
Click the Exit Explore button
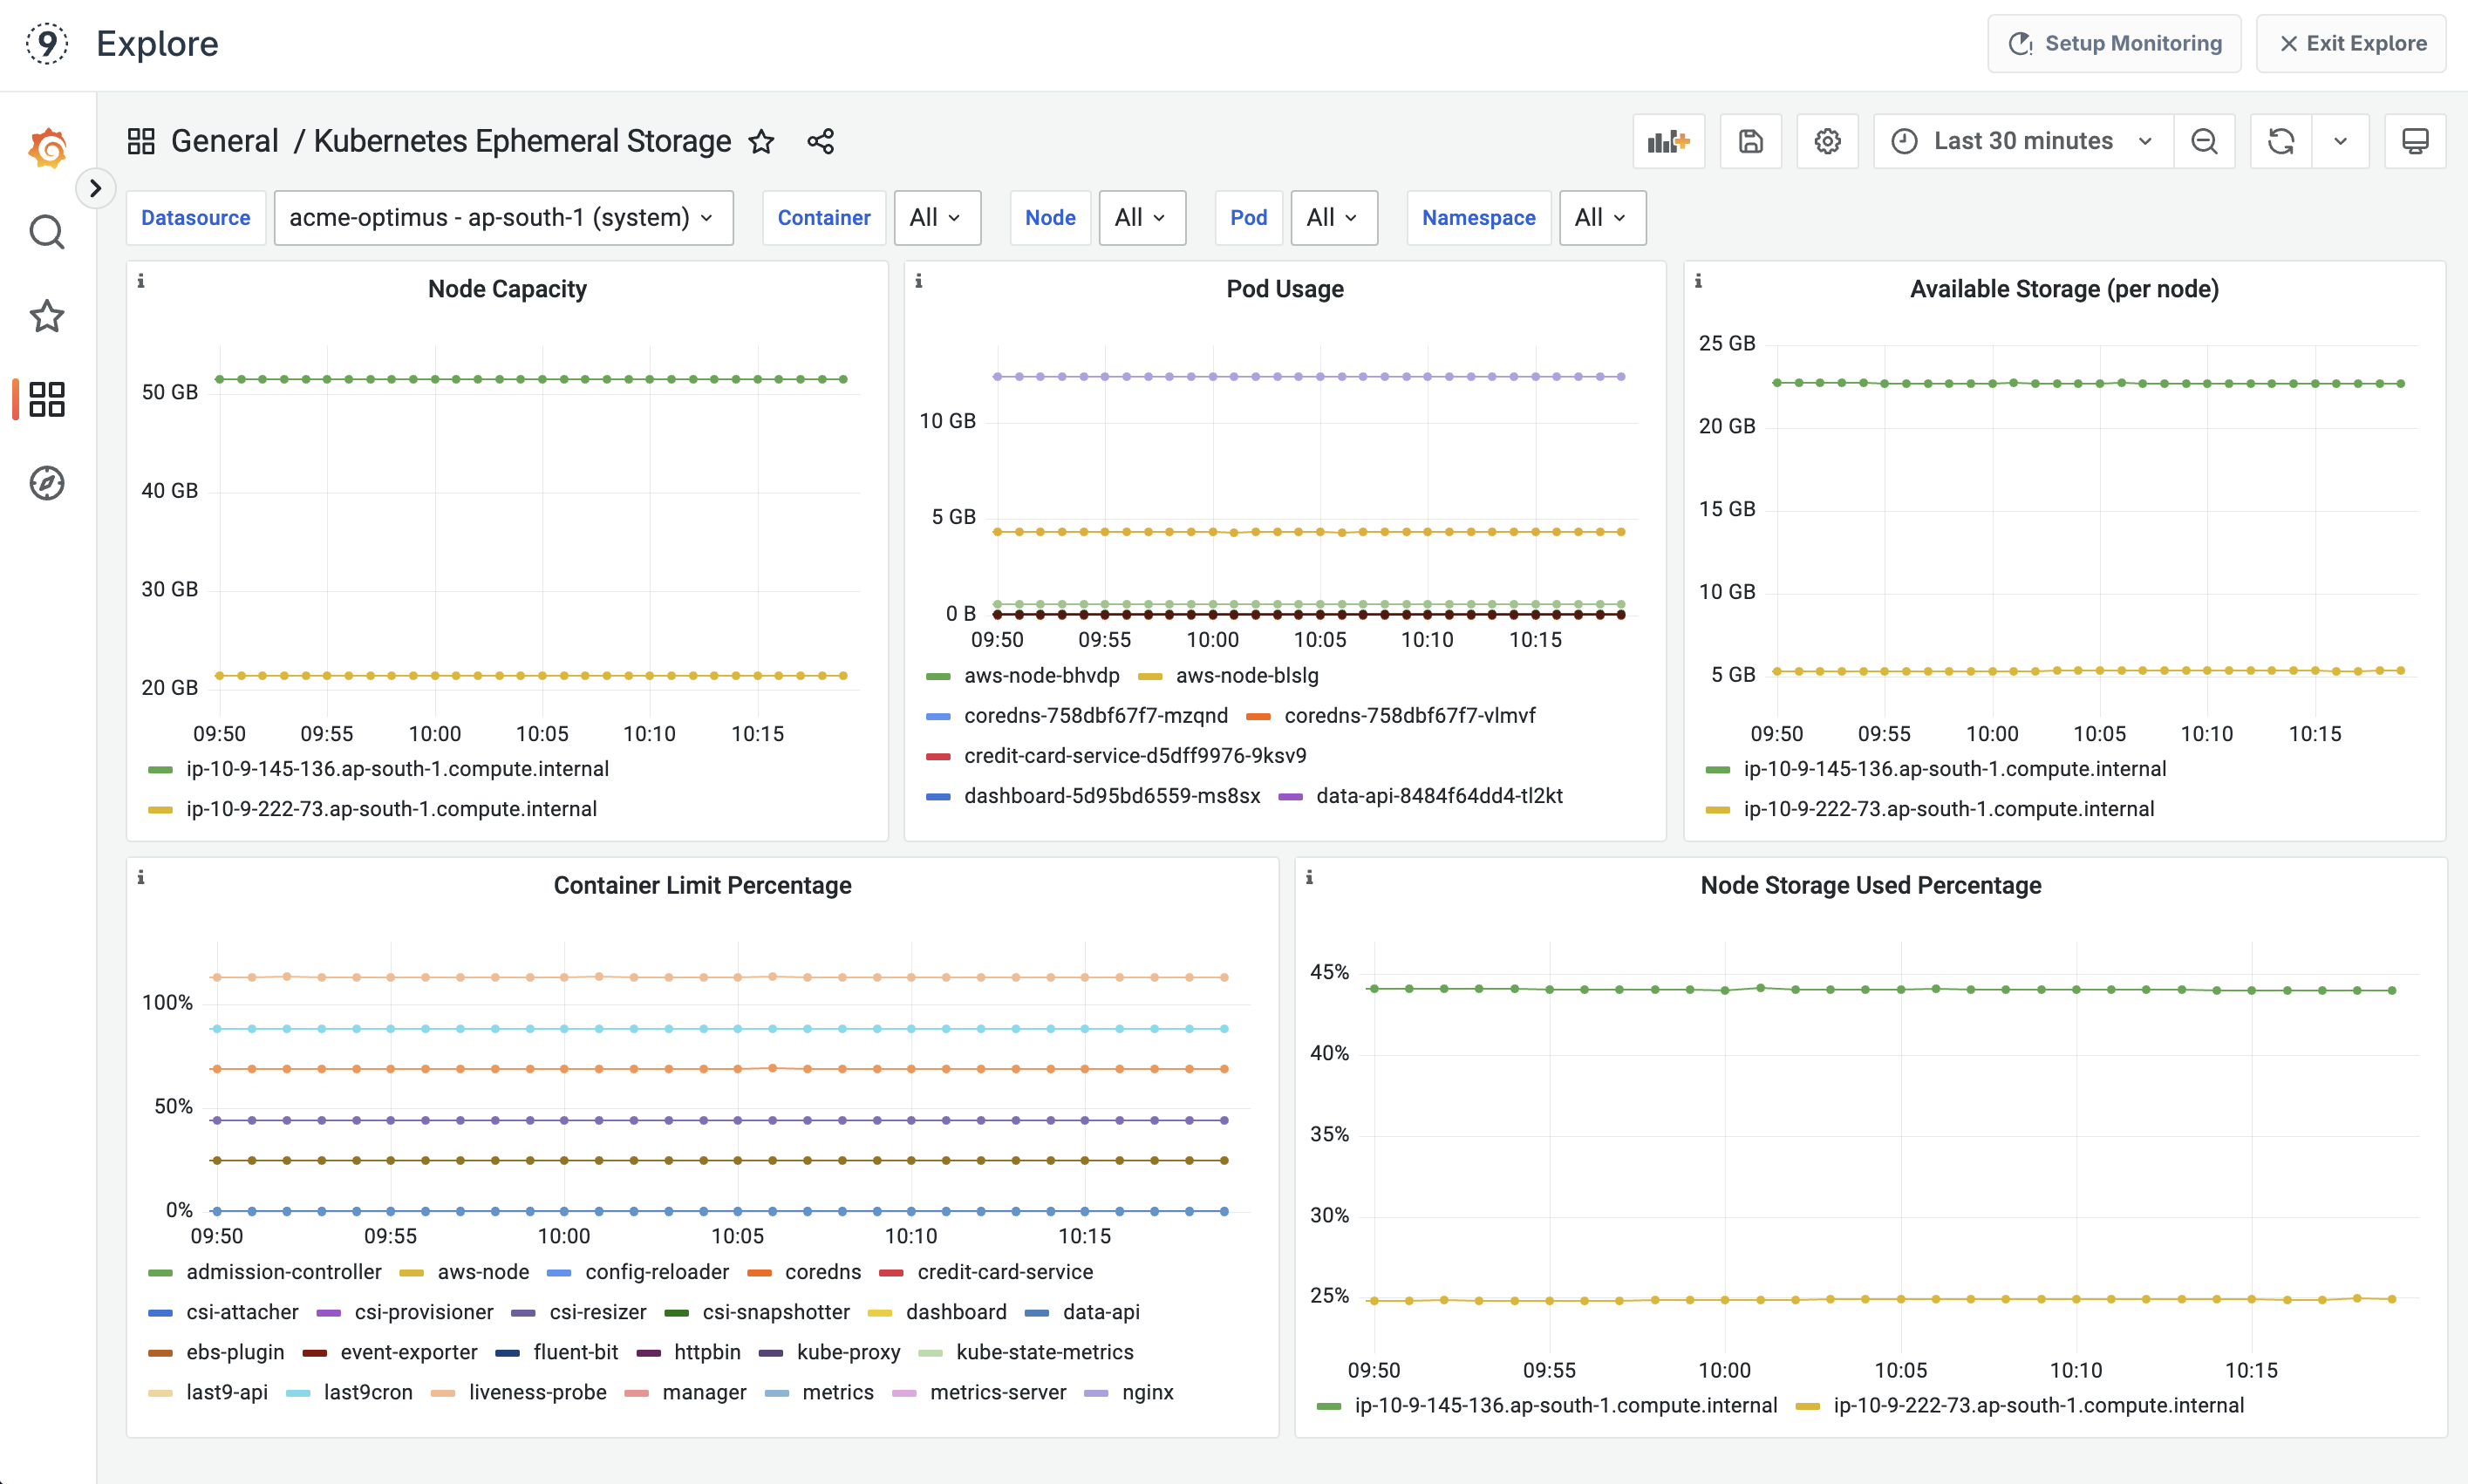2351,43
